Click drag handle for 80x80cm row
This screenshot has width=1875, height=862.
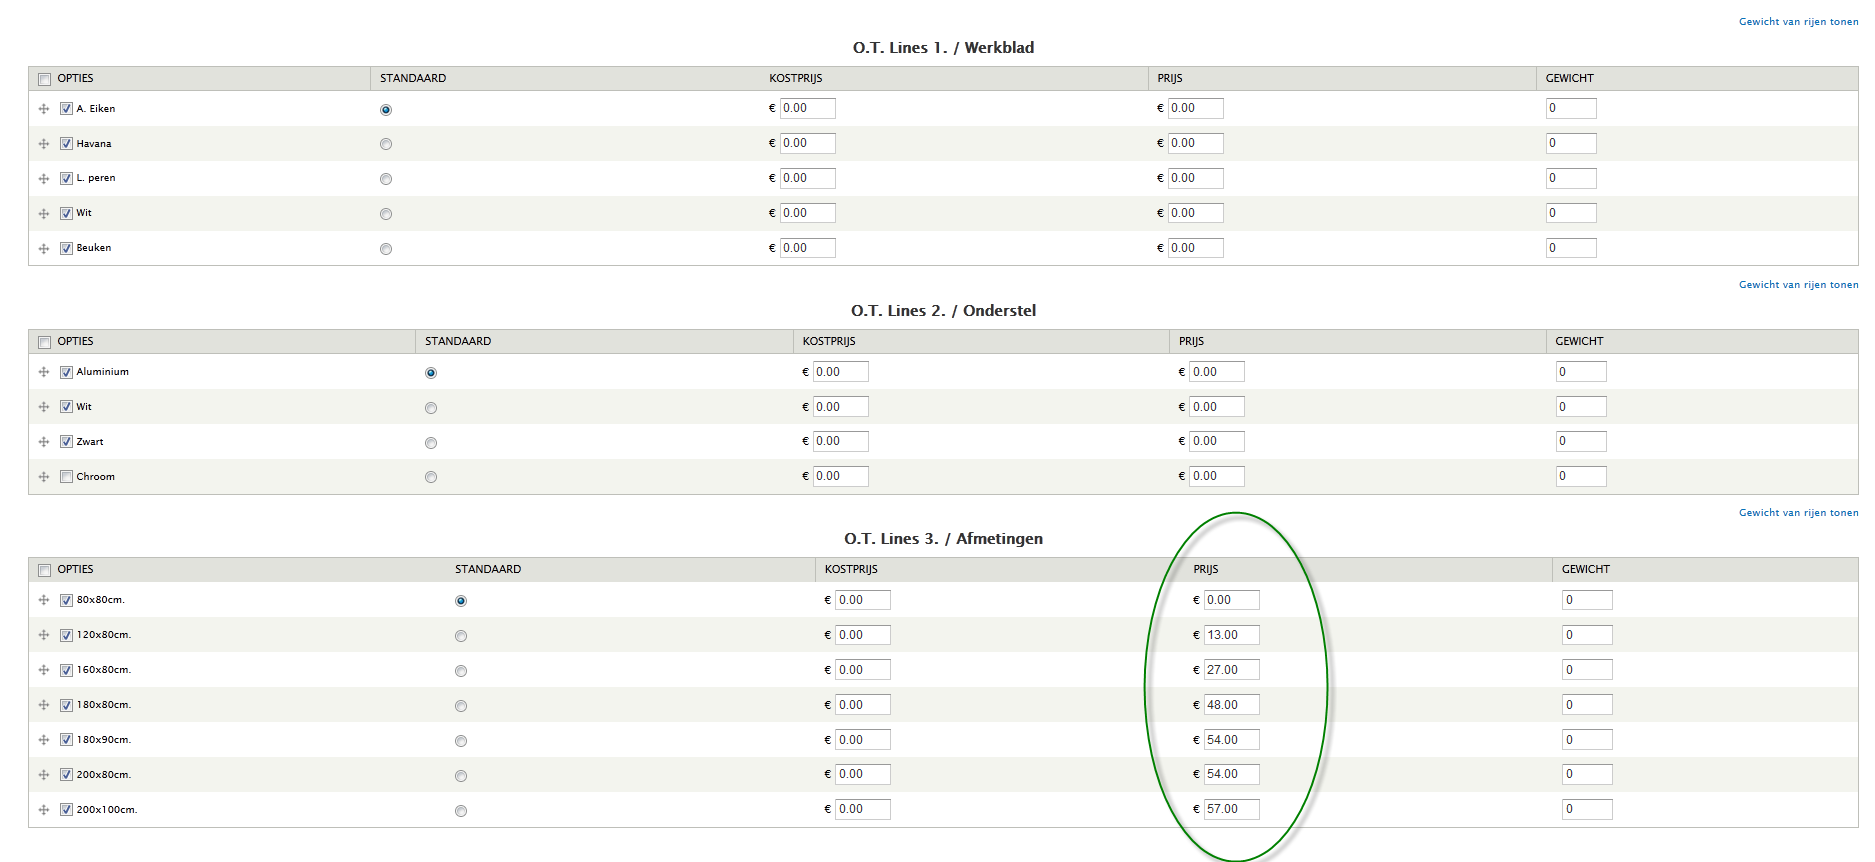coord(44,600)
